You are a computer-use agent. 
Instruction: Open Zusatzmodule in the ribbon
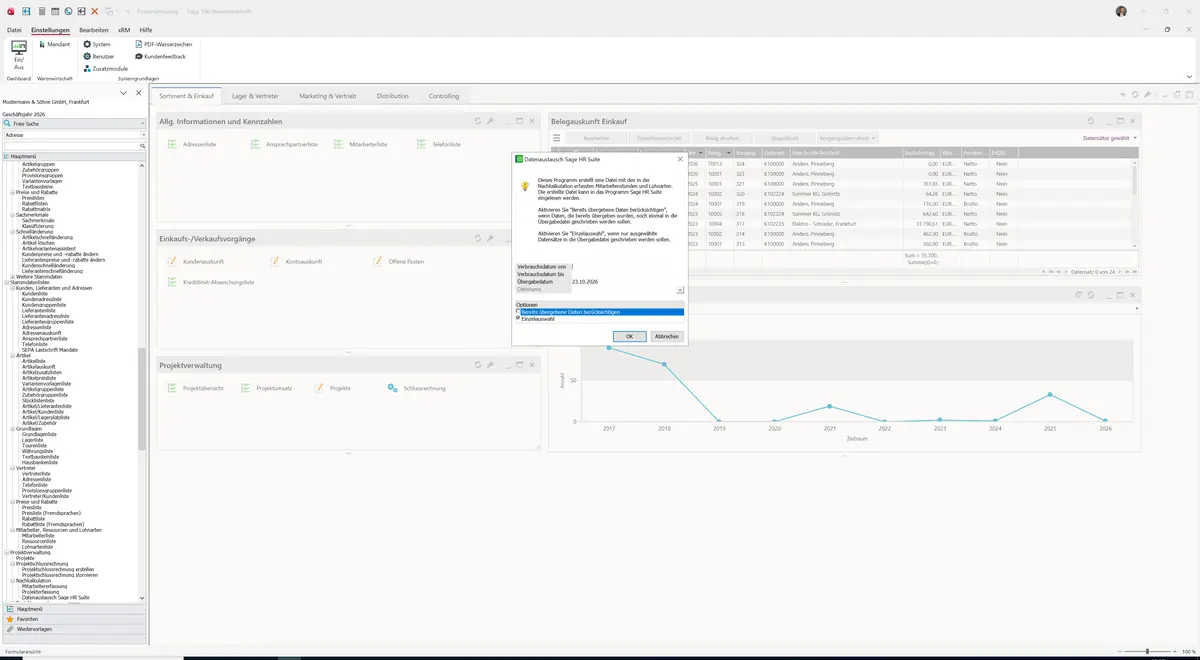(105, 68)
